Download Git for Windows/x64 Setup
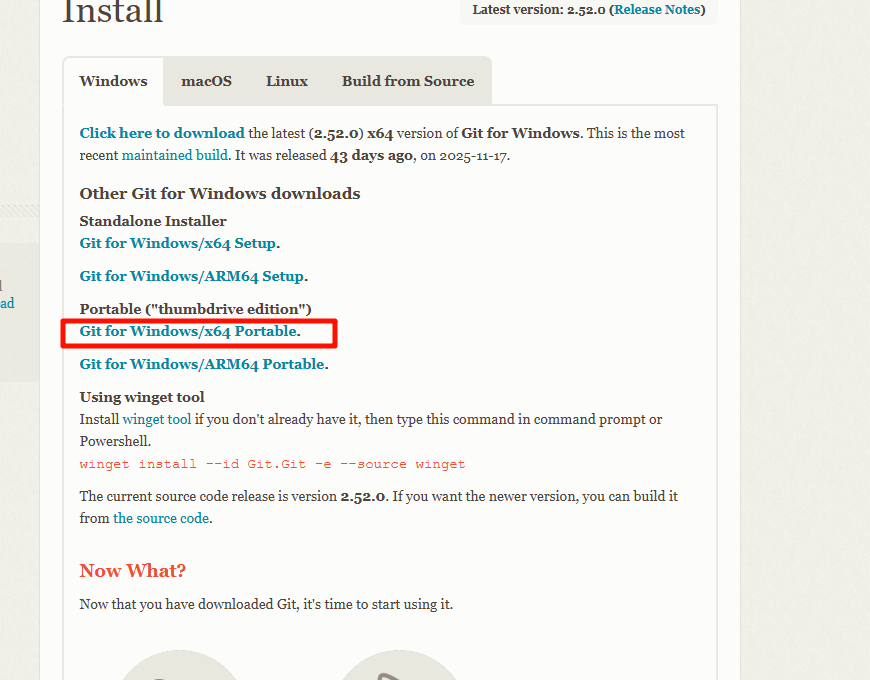This screenshot has height=680, width=870. click(x=178, y=243)
